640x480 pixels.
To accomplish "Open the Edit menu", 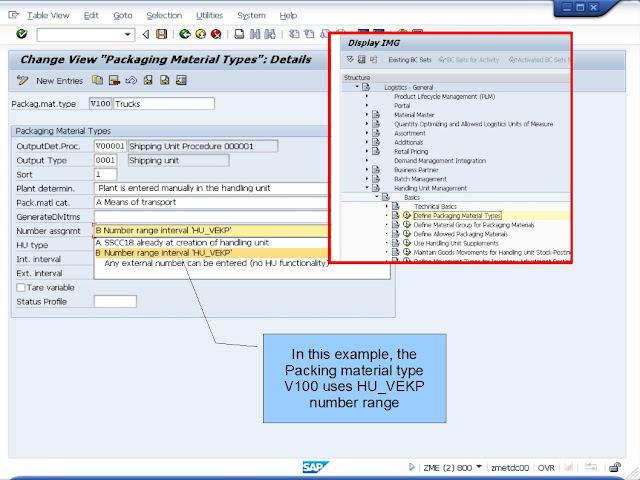I will [91, 16].
